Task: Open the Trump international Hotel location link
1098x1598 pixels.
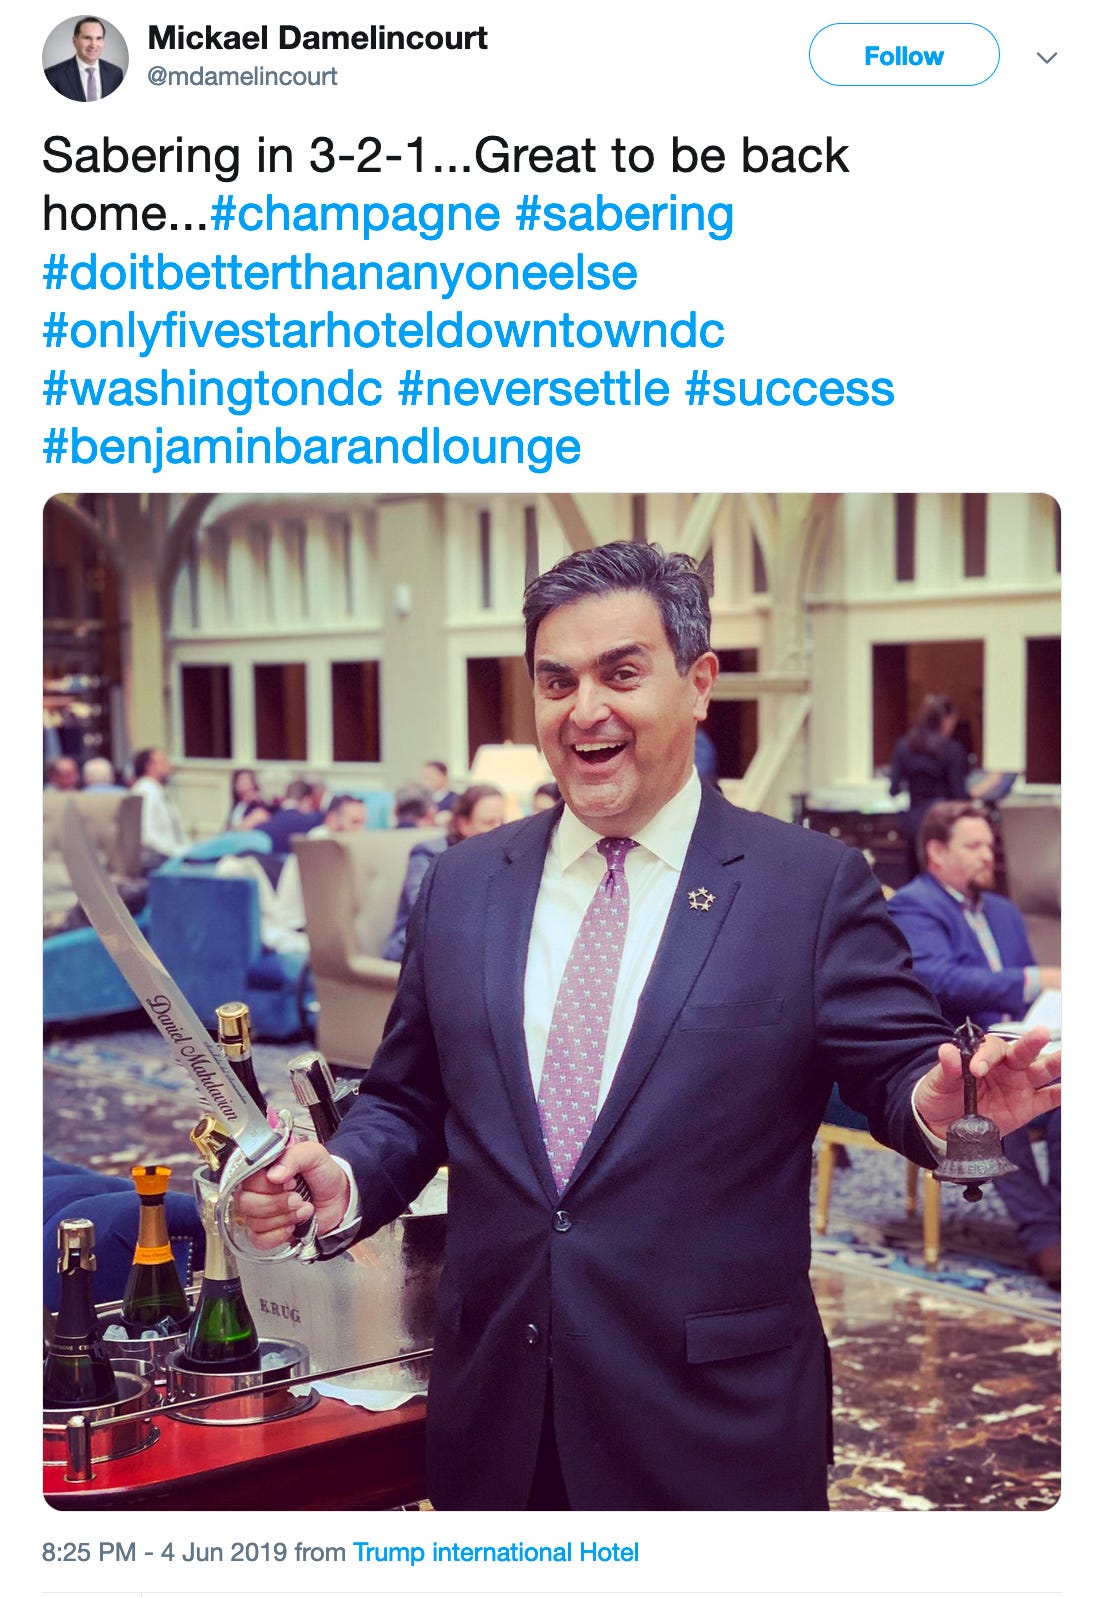Action: tap(496, 1552)
